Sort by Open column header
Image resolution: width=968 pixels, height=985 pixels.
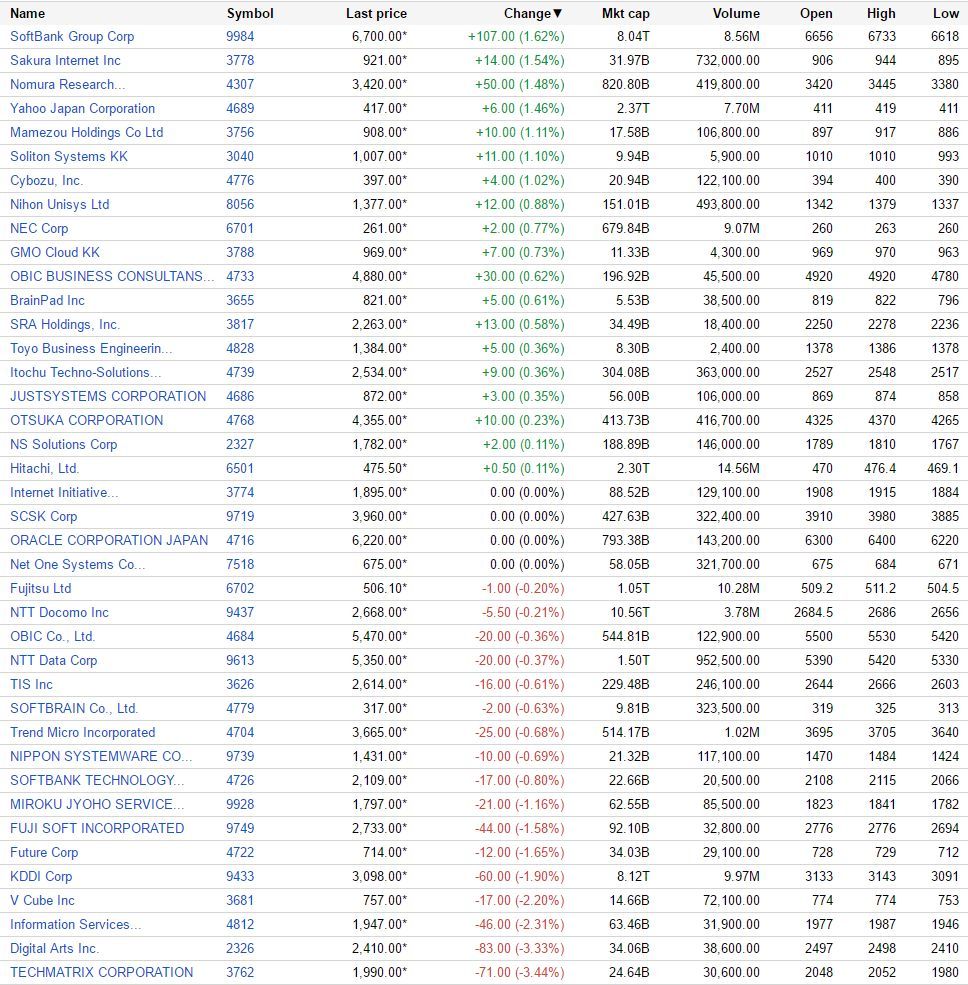[x=816, y=13]
